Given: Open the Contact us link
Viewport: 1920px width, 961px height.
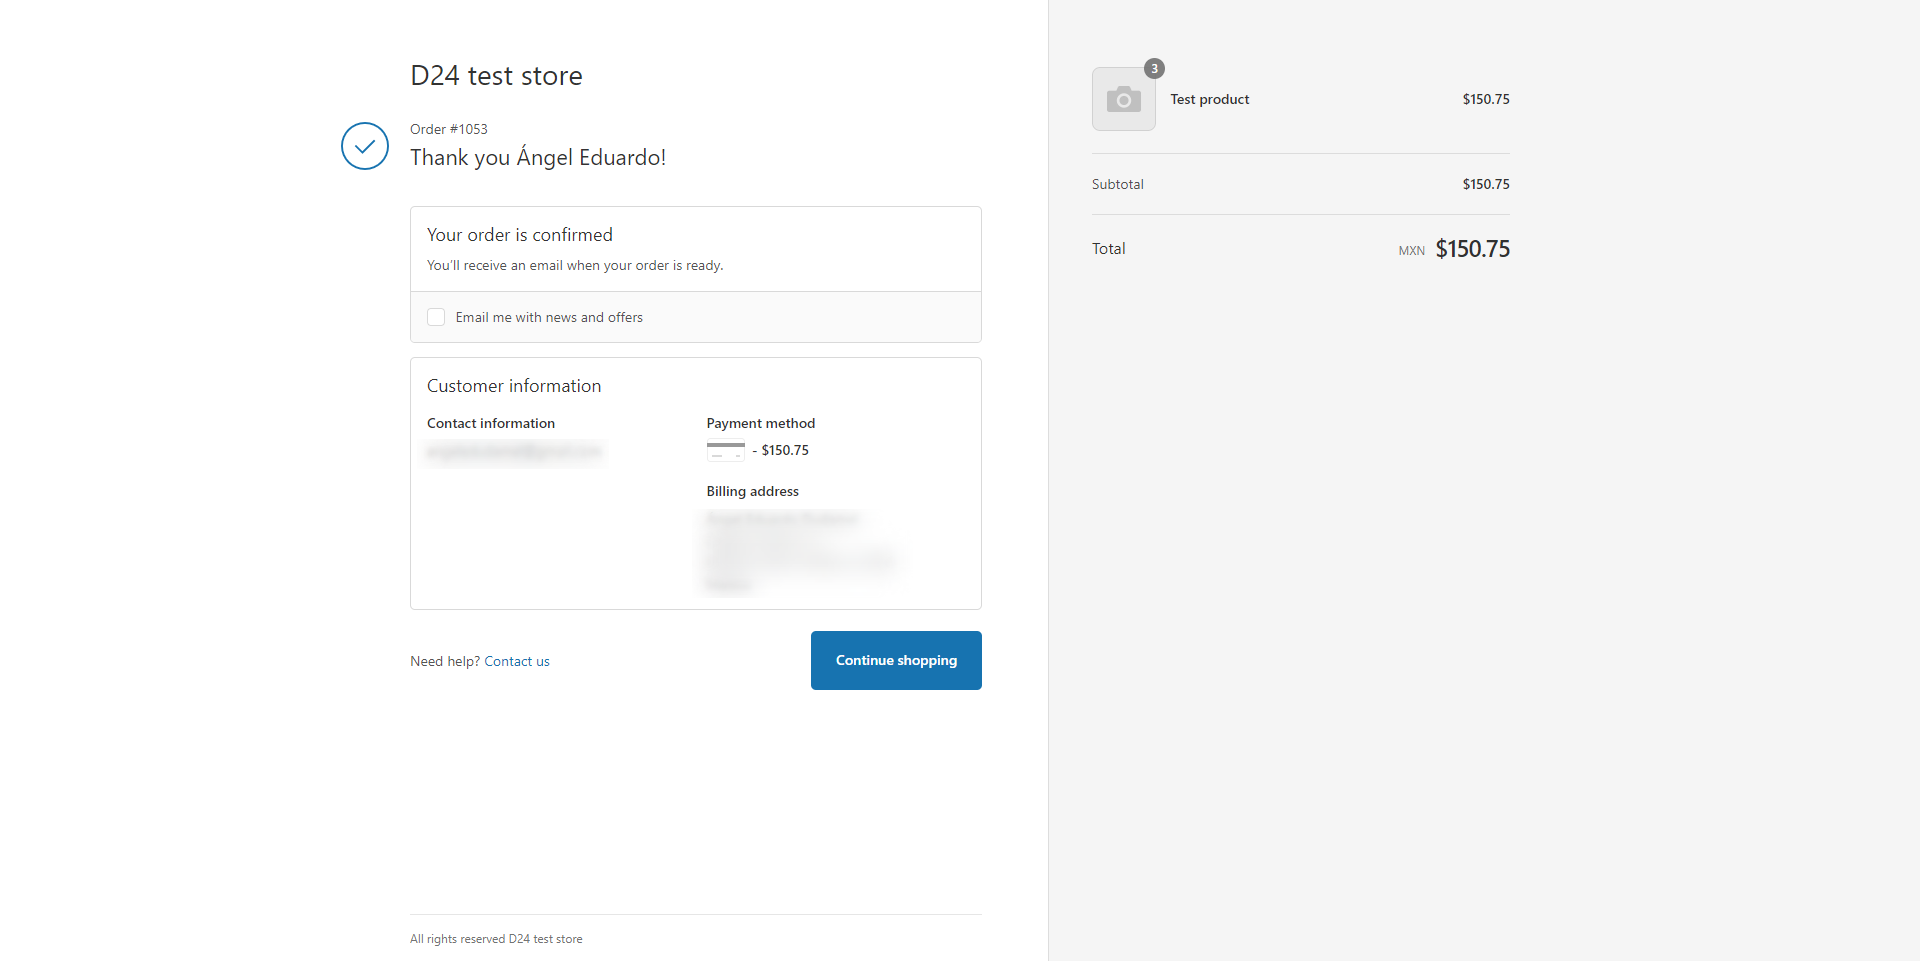Looking at the screenshot, I should click(x=517, y=661).
